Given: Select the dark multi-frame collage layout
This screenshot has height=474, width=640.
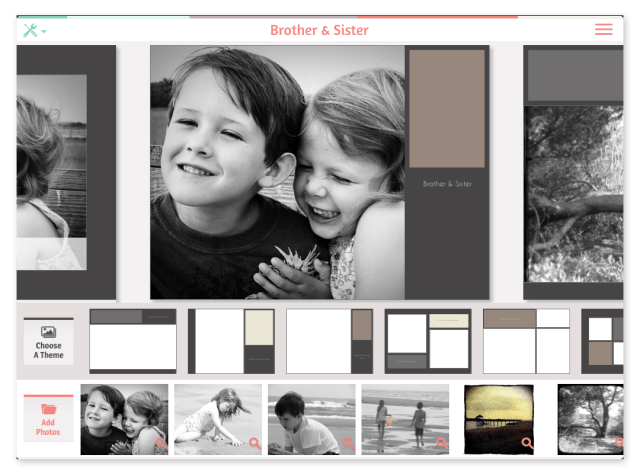Looking at the screenshot, I should point(427,341).
